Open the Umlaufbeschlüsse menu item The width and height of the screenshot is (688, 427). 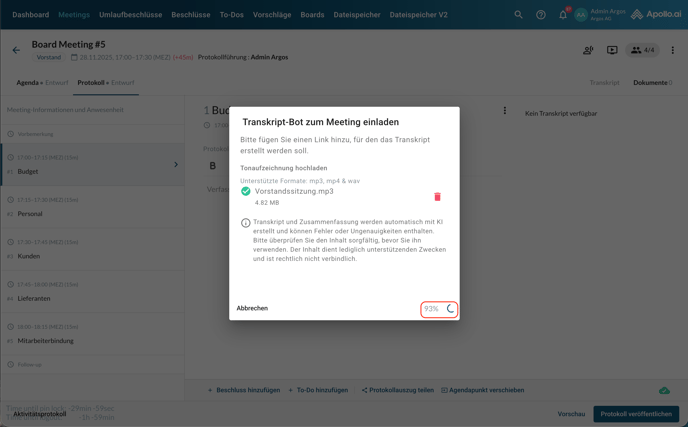tap(130, 15)
